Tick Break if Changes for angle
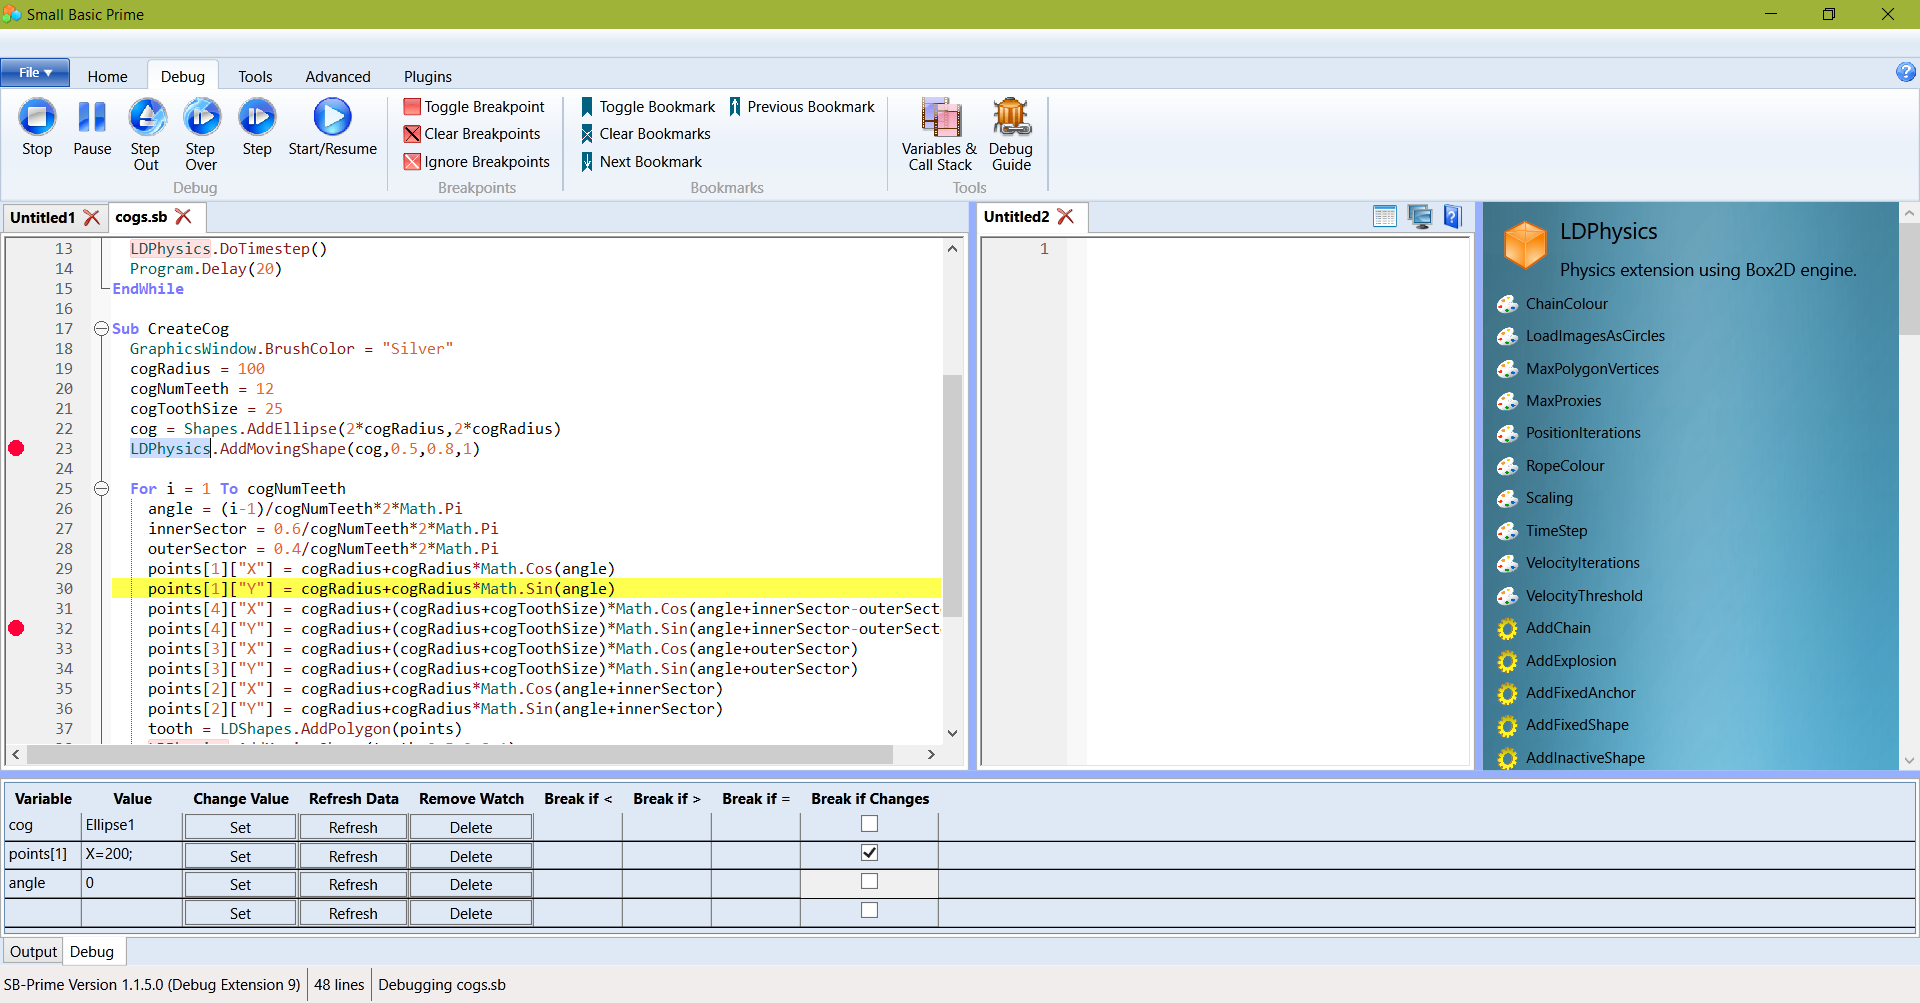Viewport: 1920px width, 1003px height. (869, 881)
